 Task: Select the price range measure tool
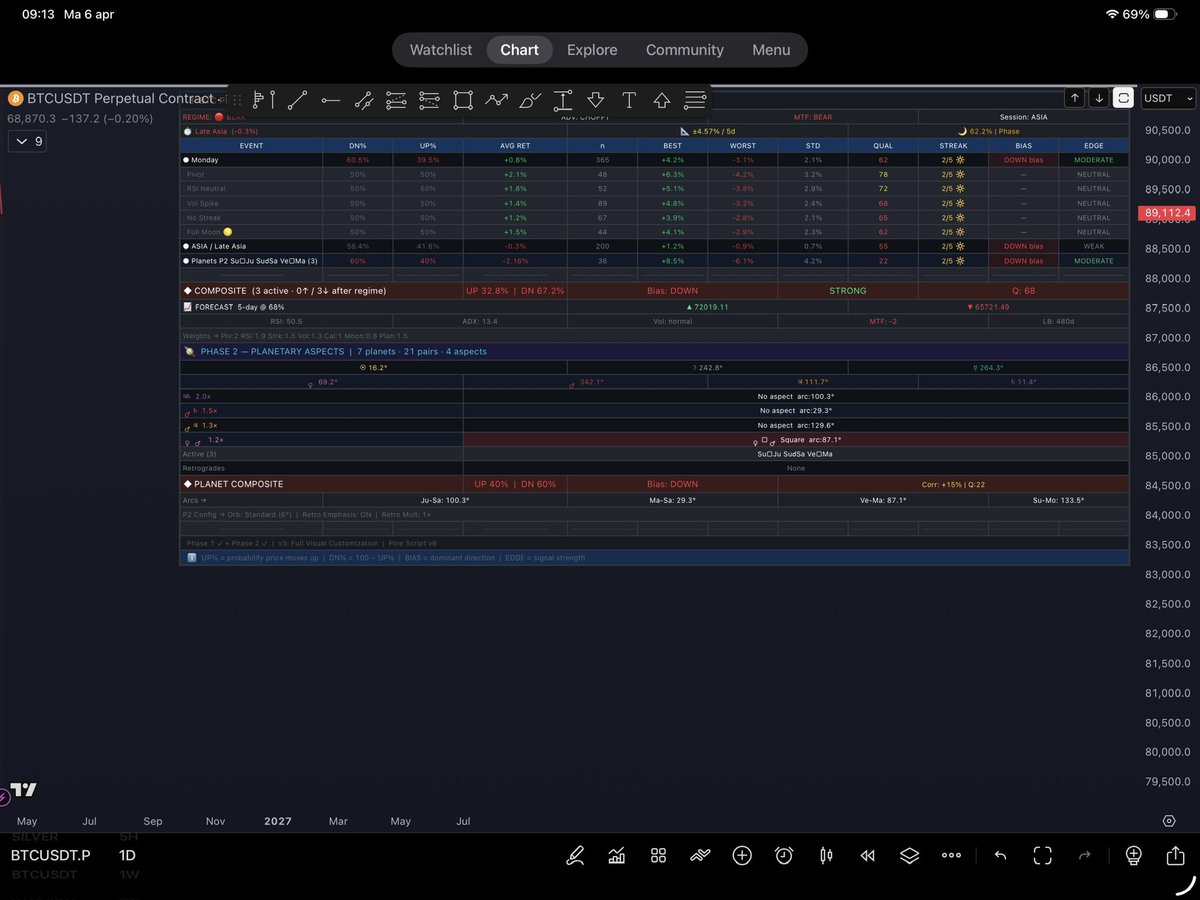coord(563,99)
